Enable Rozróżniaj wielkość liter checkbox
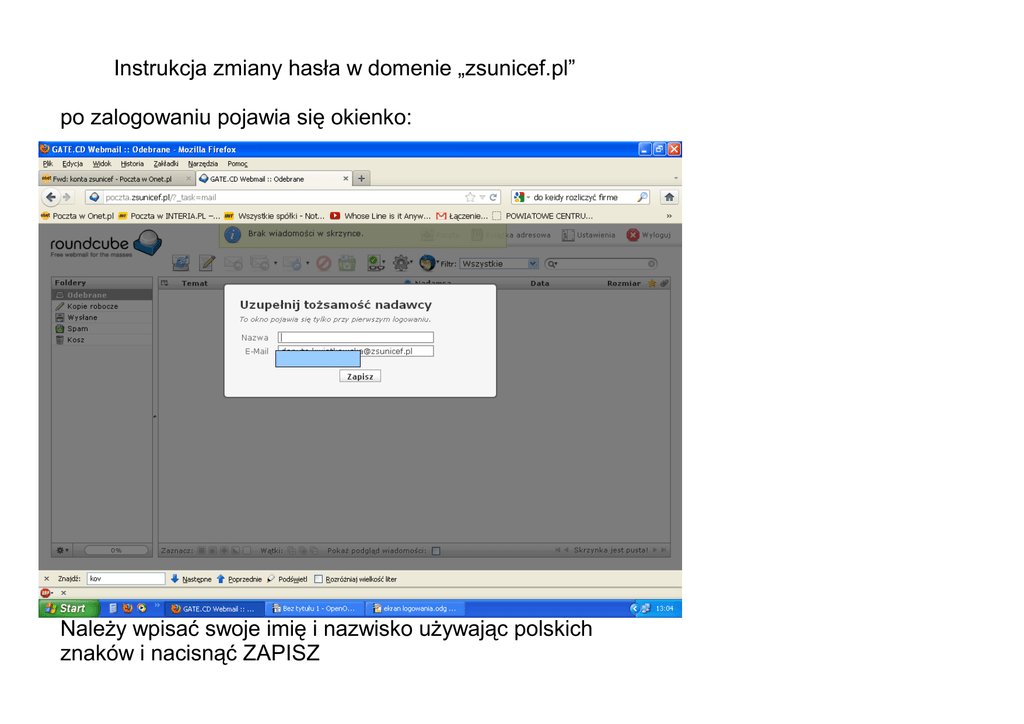Image resolution: width=1024 pixels, height=724 pixels. 318,579
